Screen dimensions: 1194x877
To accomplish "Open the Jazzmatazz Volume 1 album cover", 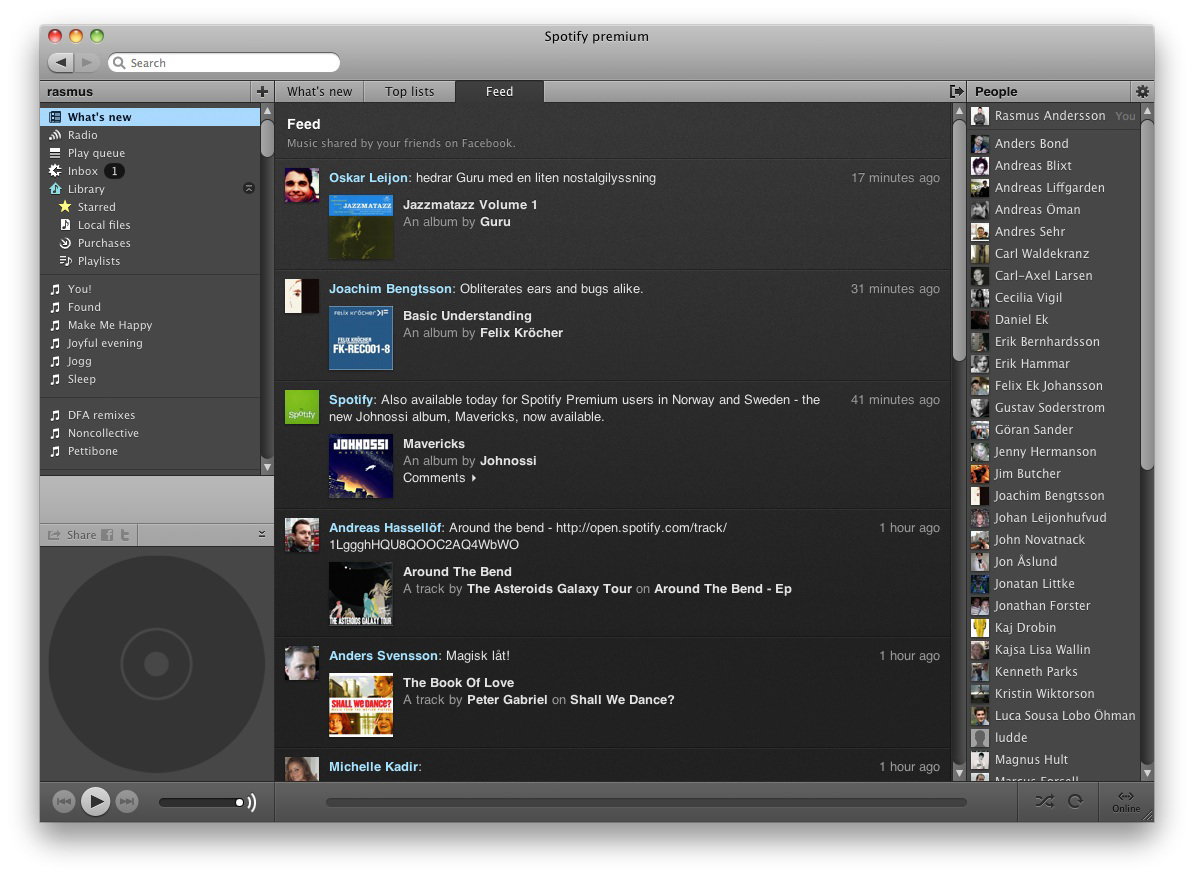I will (361, 227).
